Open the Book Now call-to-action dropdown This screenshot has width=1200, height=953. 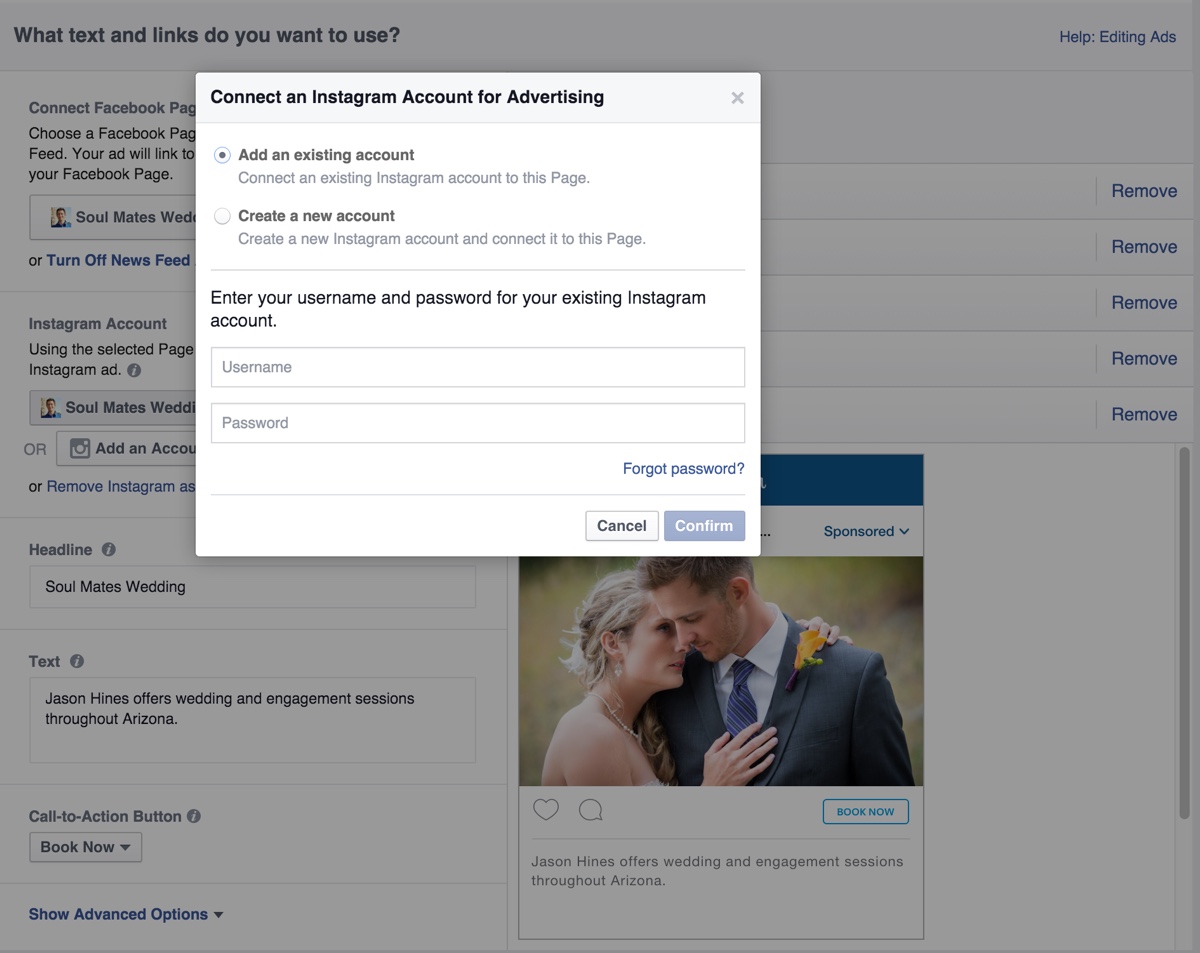(x=85, y=847)
